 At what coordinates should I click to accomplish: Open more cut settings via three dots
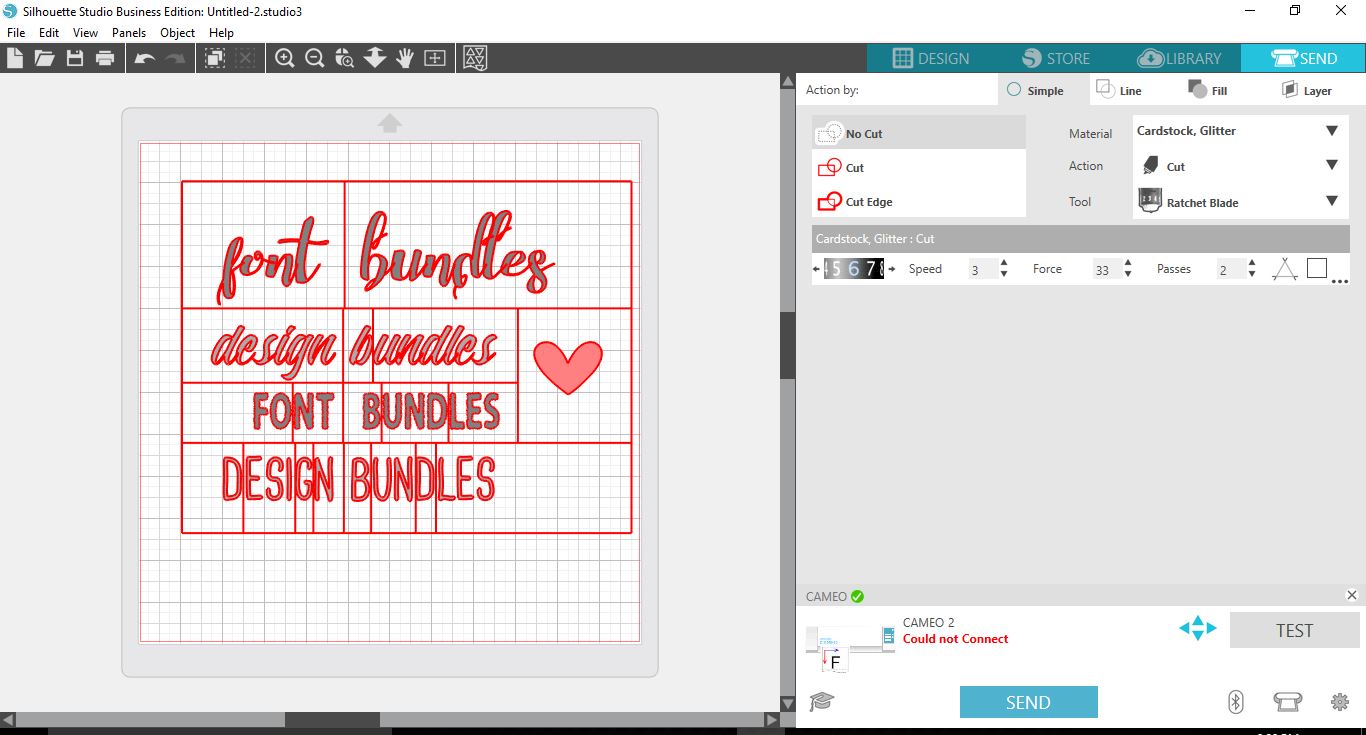click(1340, 281)
